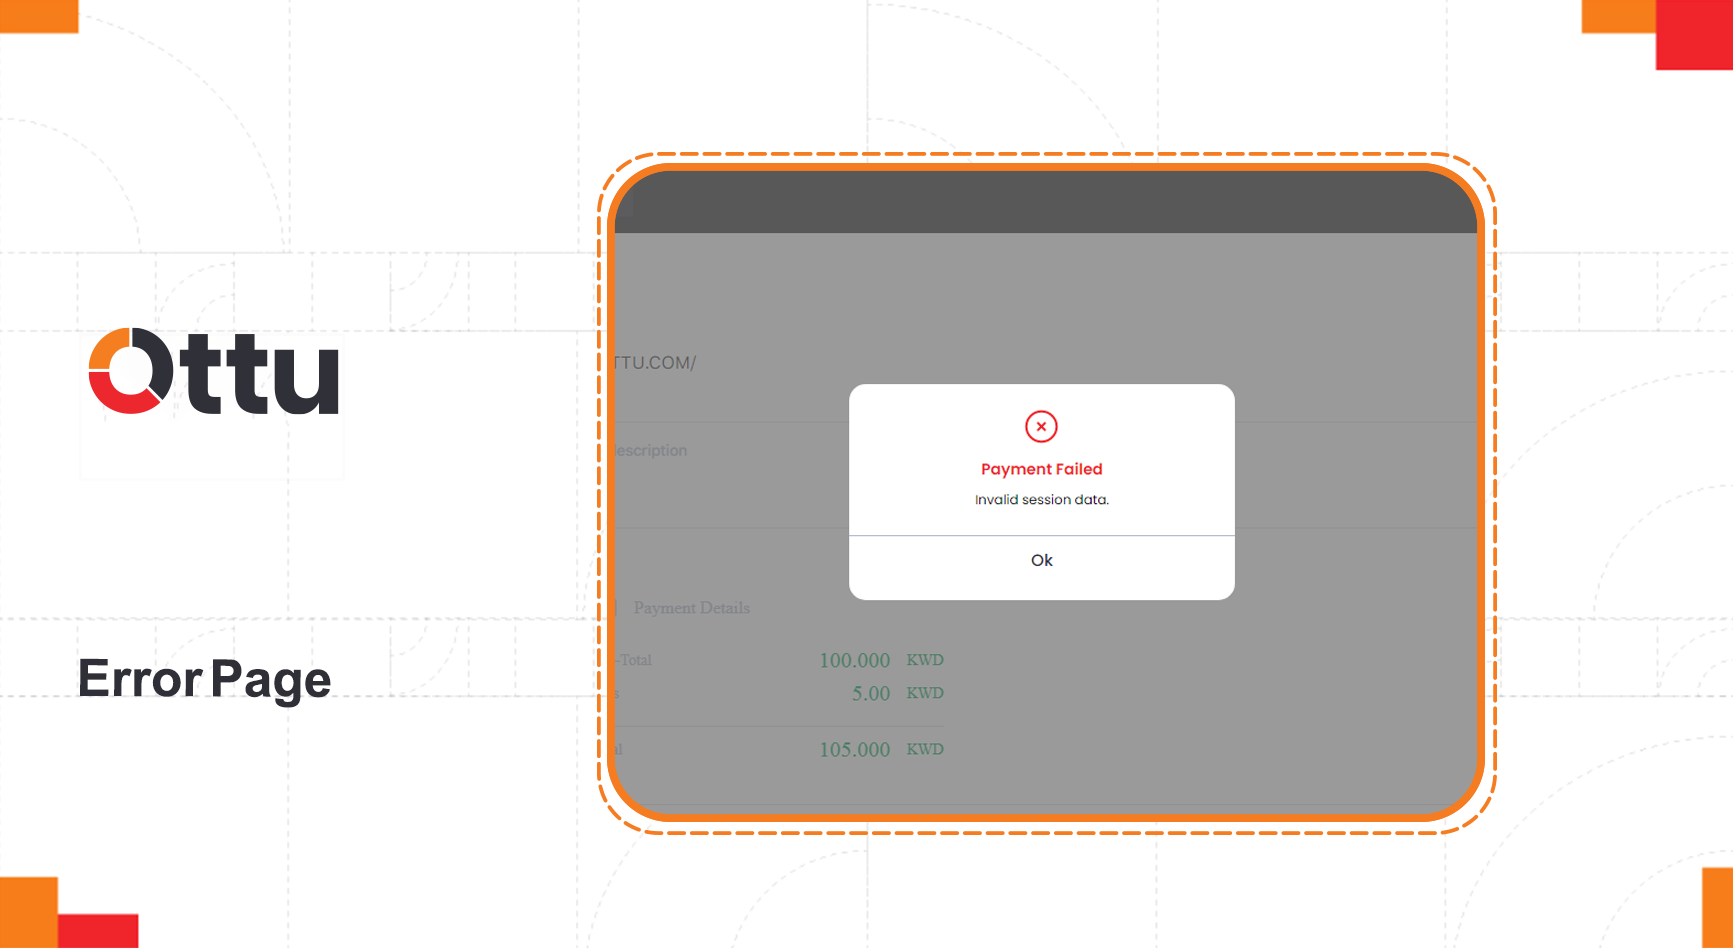Click the red error cross icon

1041,426
